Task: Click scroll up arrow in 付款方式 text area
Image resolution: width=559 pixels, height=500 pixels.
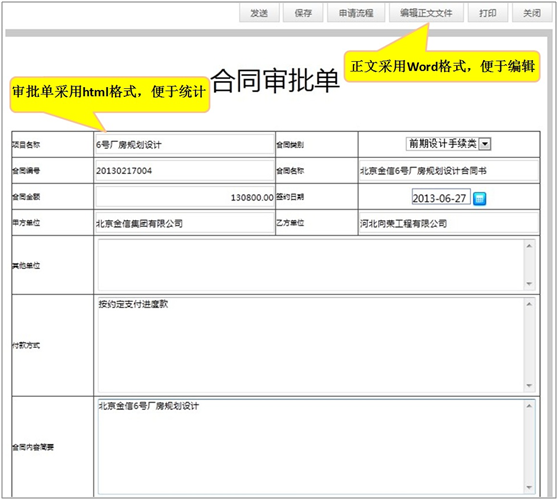Action: point(529,304)
